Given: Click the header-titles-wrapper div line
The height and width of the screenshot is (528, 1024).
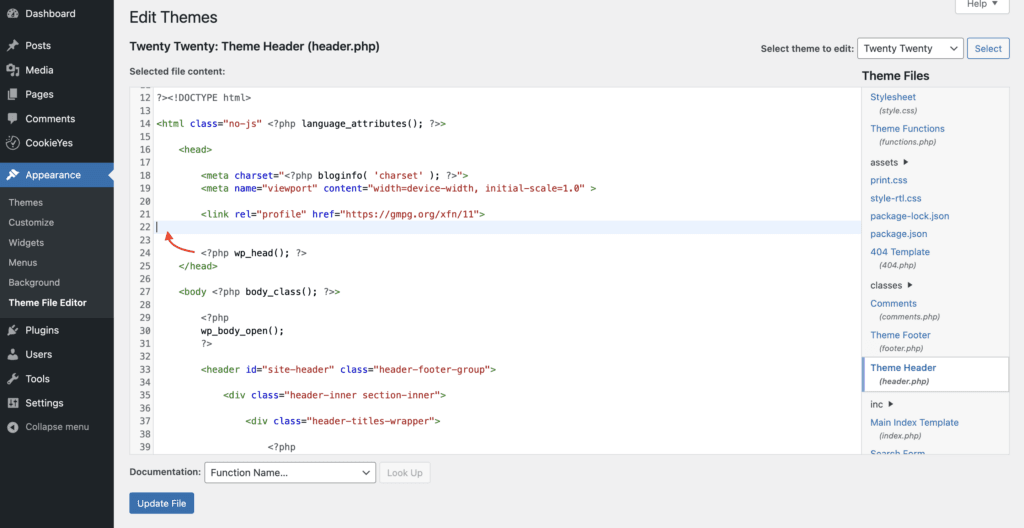Looking at the screenshot, I should (x=343, y=421).
